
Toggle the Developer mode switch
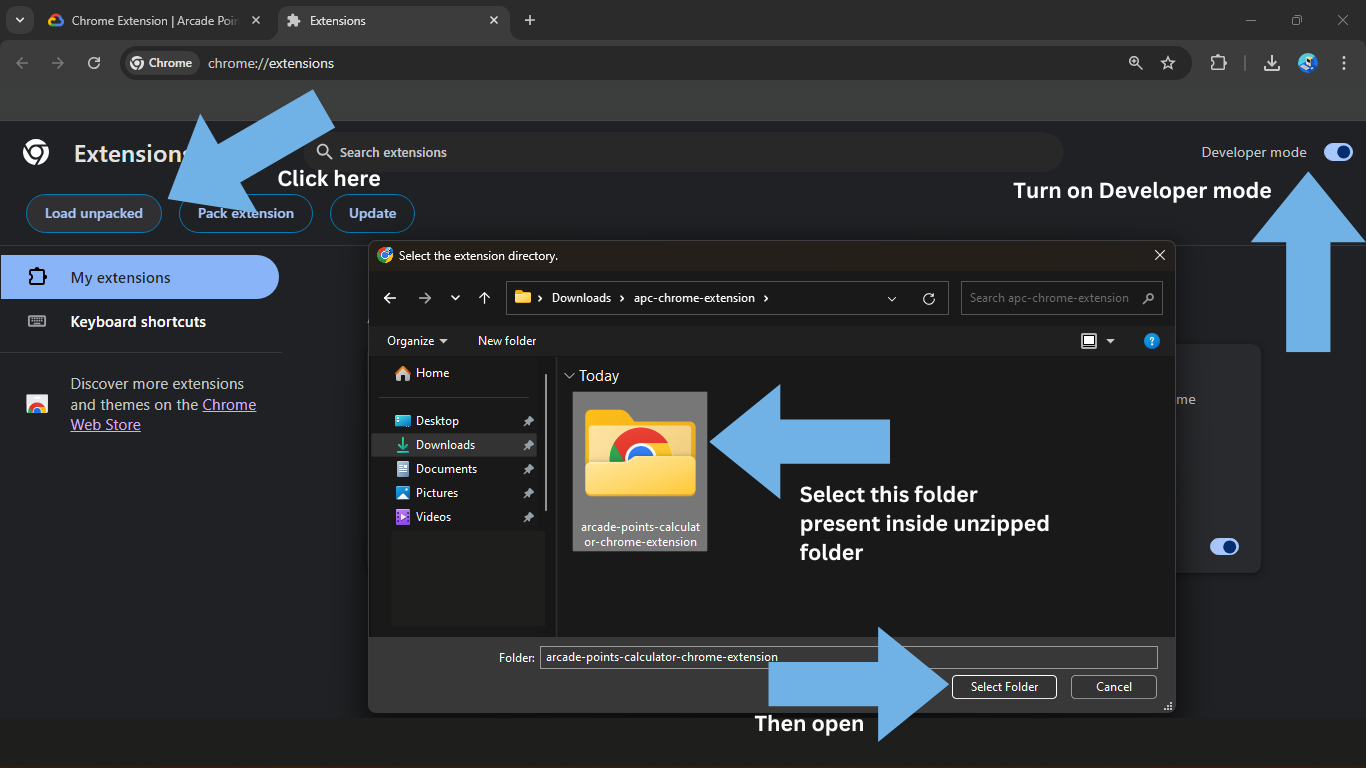pyautogui.click(x=1338, y=152)
